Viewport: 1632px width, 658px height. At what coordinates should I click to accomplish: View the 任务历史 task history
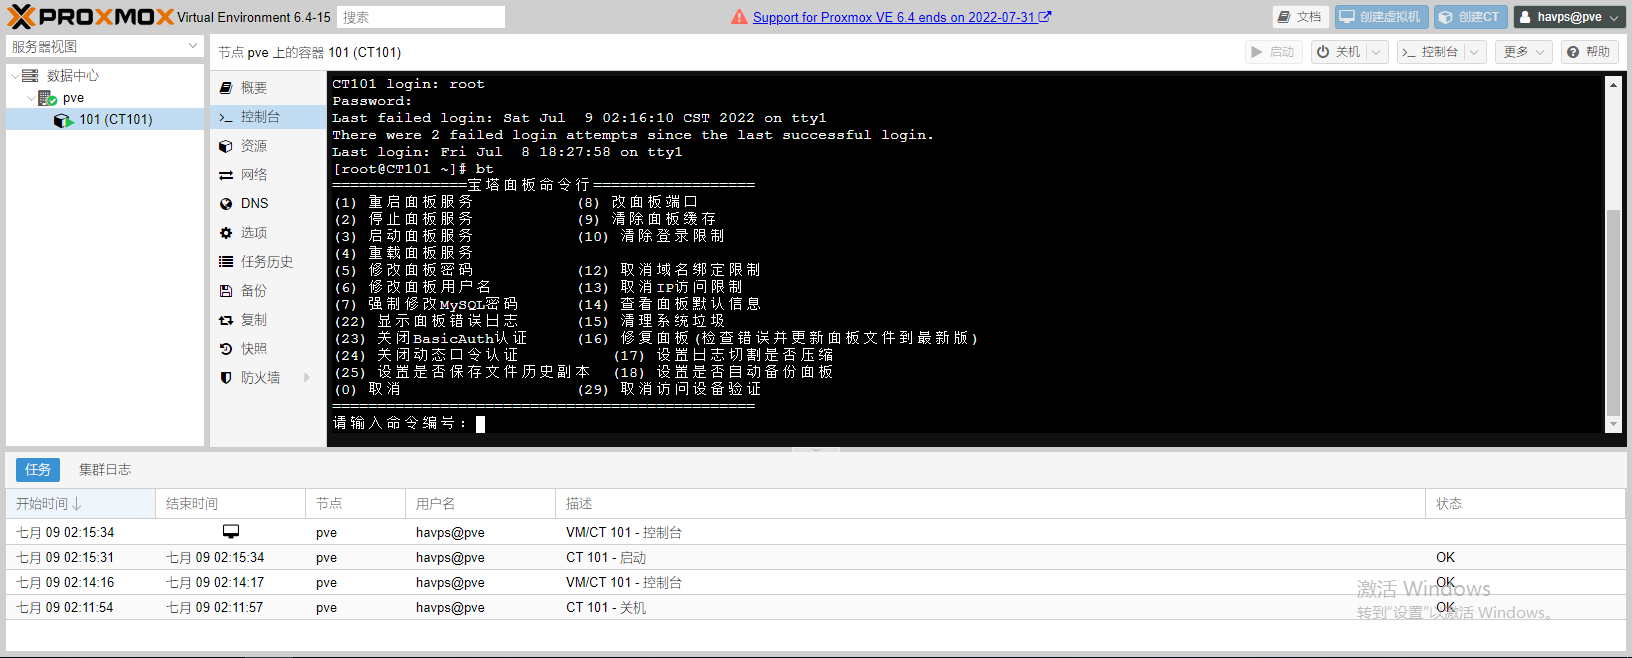click(266, 262)
